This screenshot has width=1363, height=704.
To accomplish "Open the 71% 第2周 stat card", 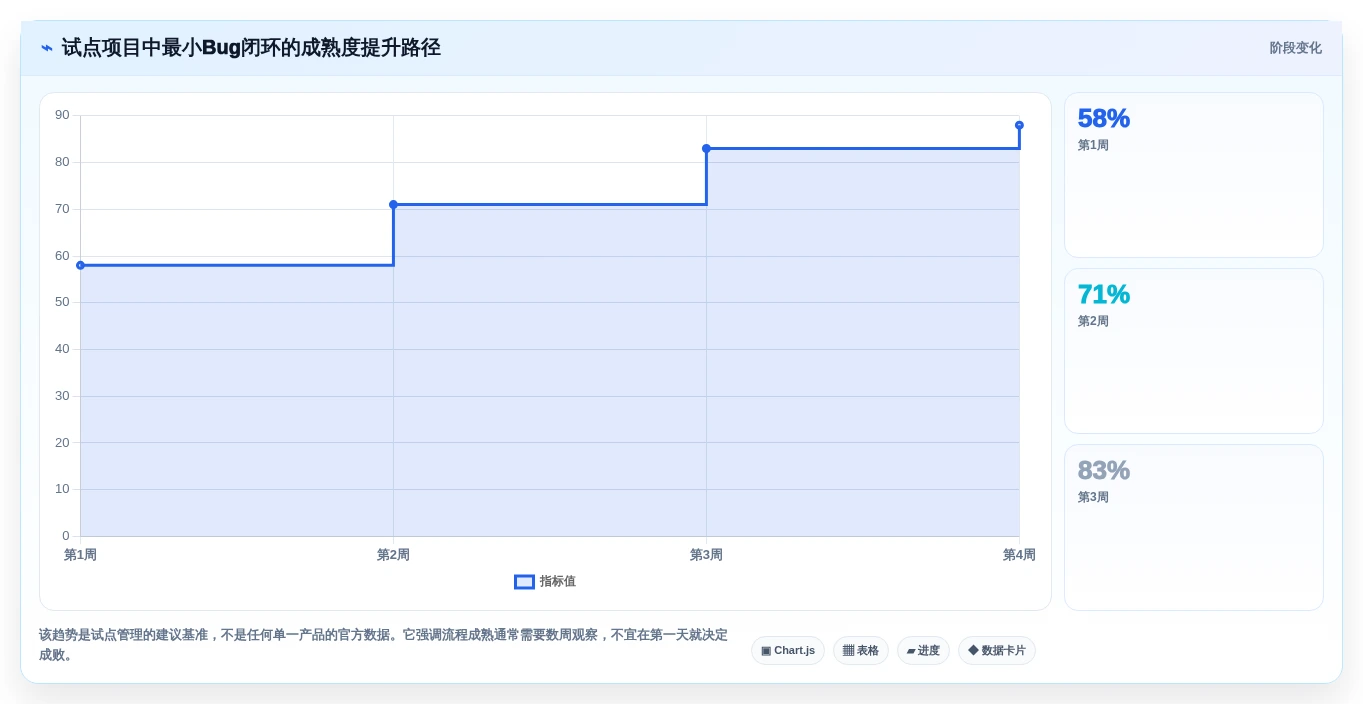I will [x=1194, y=351].
